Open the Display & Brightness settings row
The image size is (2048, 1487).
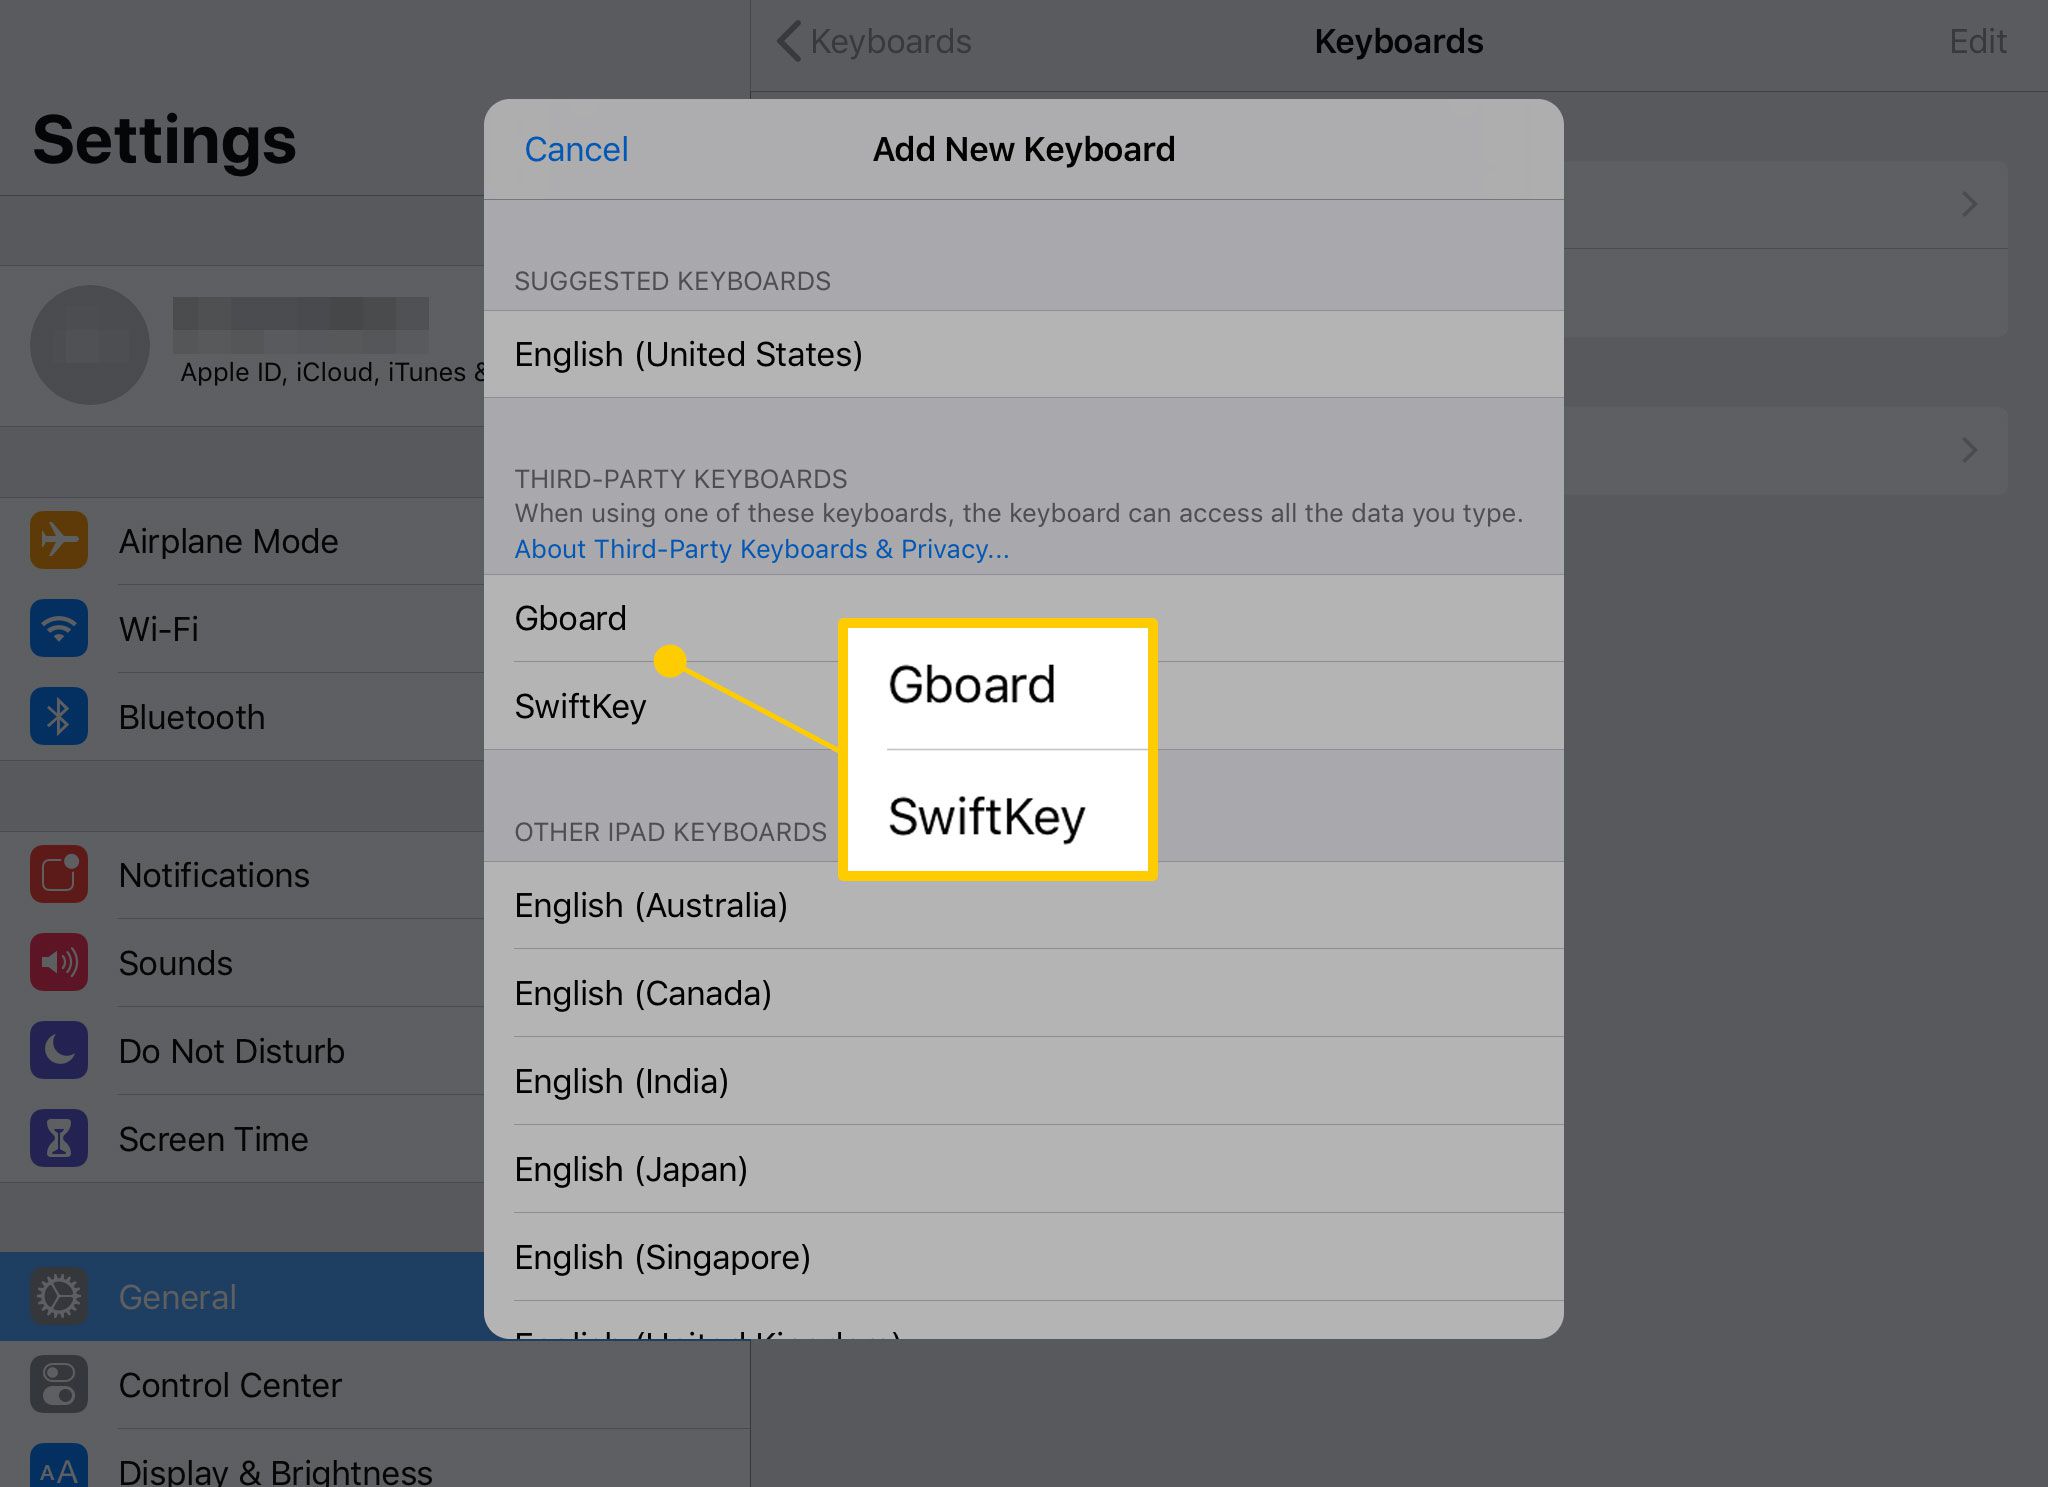click(375, 1458)
